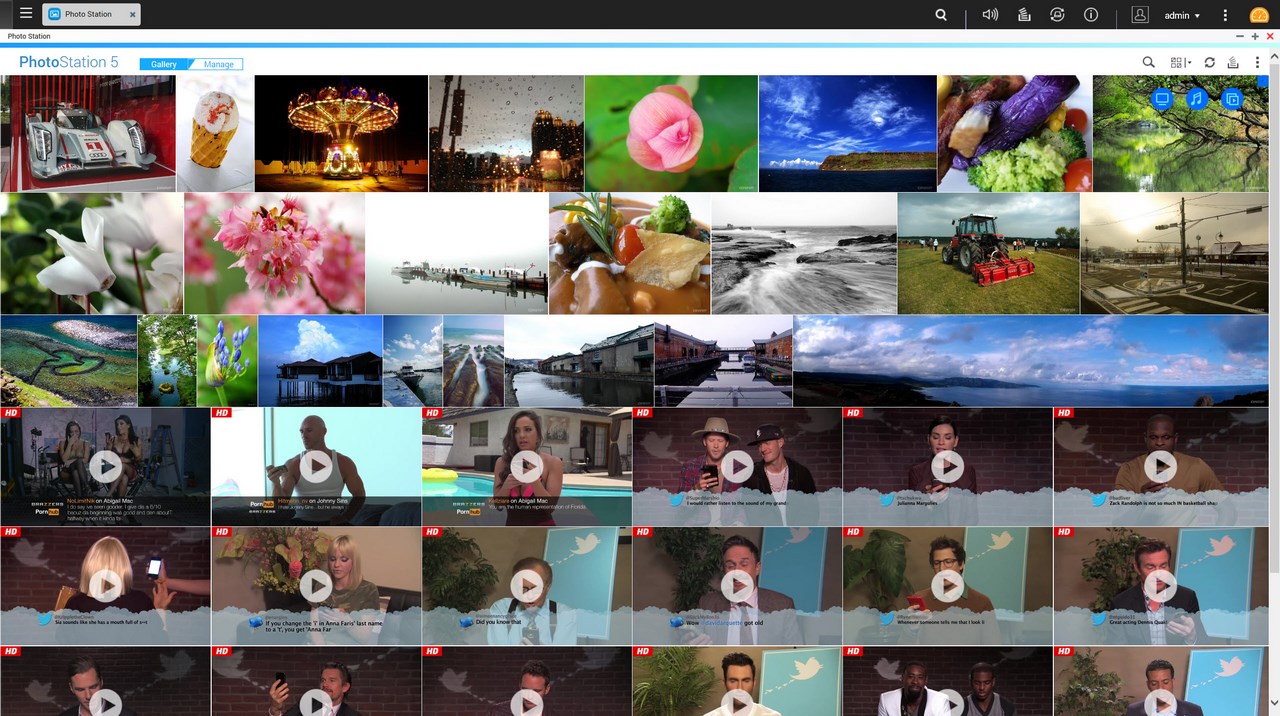Image resolution: width=1280 pixels, height=716 pixels.
Task: Open the overwater bungalows photo
Action: (321, 361)
